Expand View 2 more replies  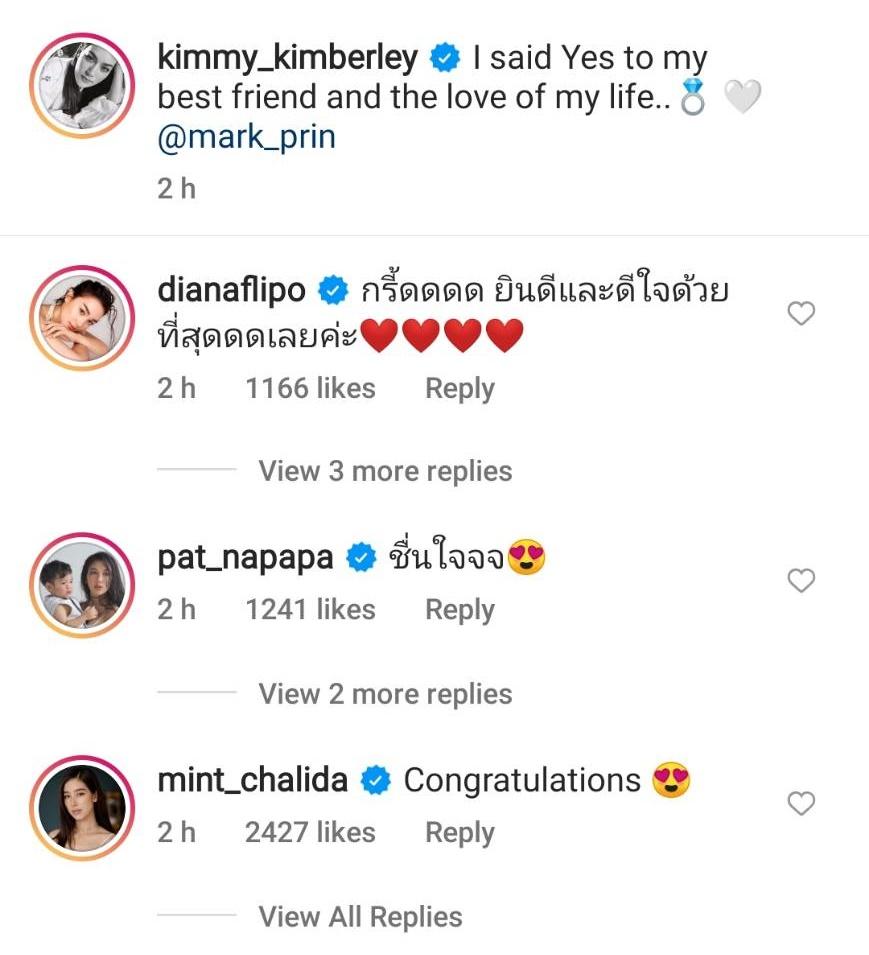[x=385, y=694]
